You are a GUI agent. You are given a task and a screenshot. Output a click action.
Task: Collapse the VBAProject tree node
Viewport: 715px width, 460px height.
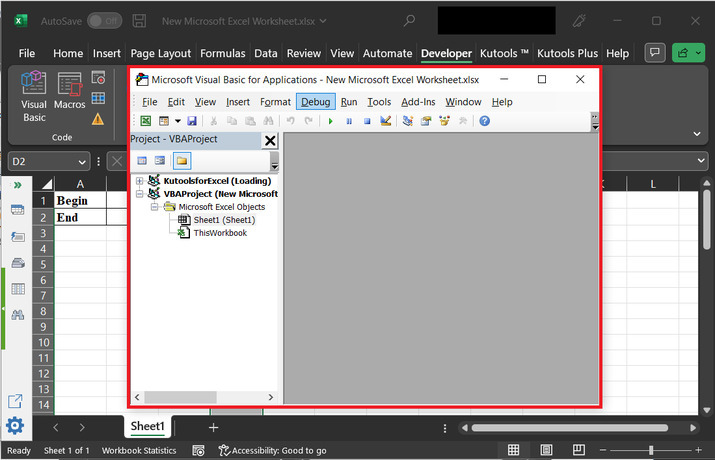140,194
